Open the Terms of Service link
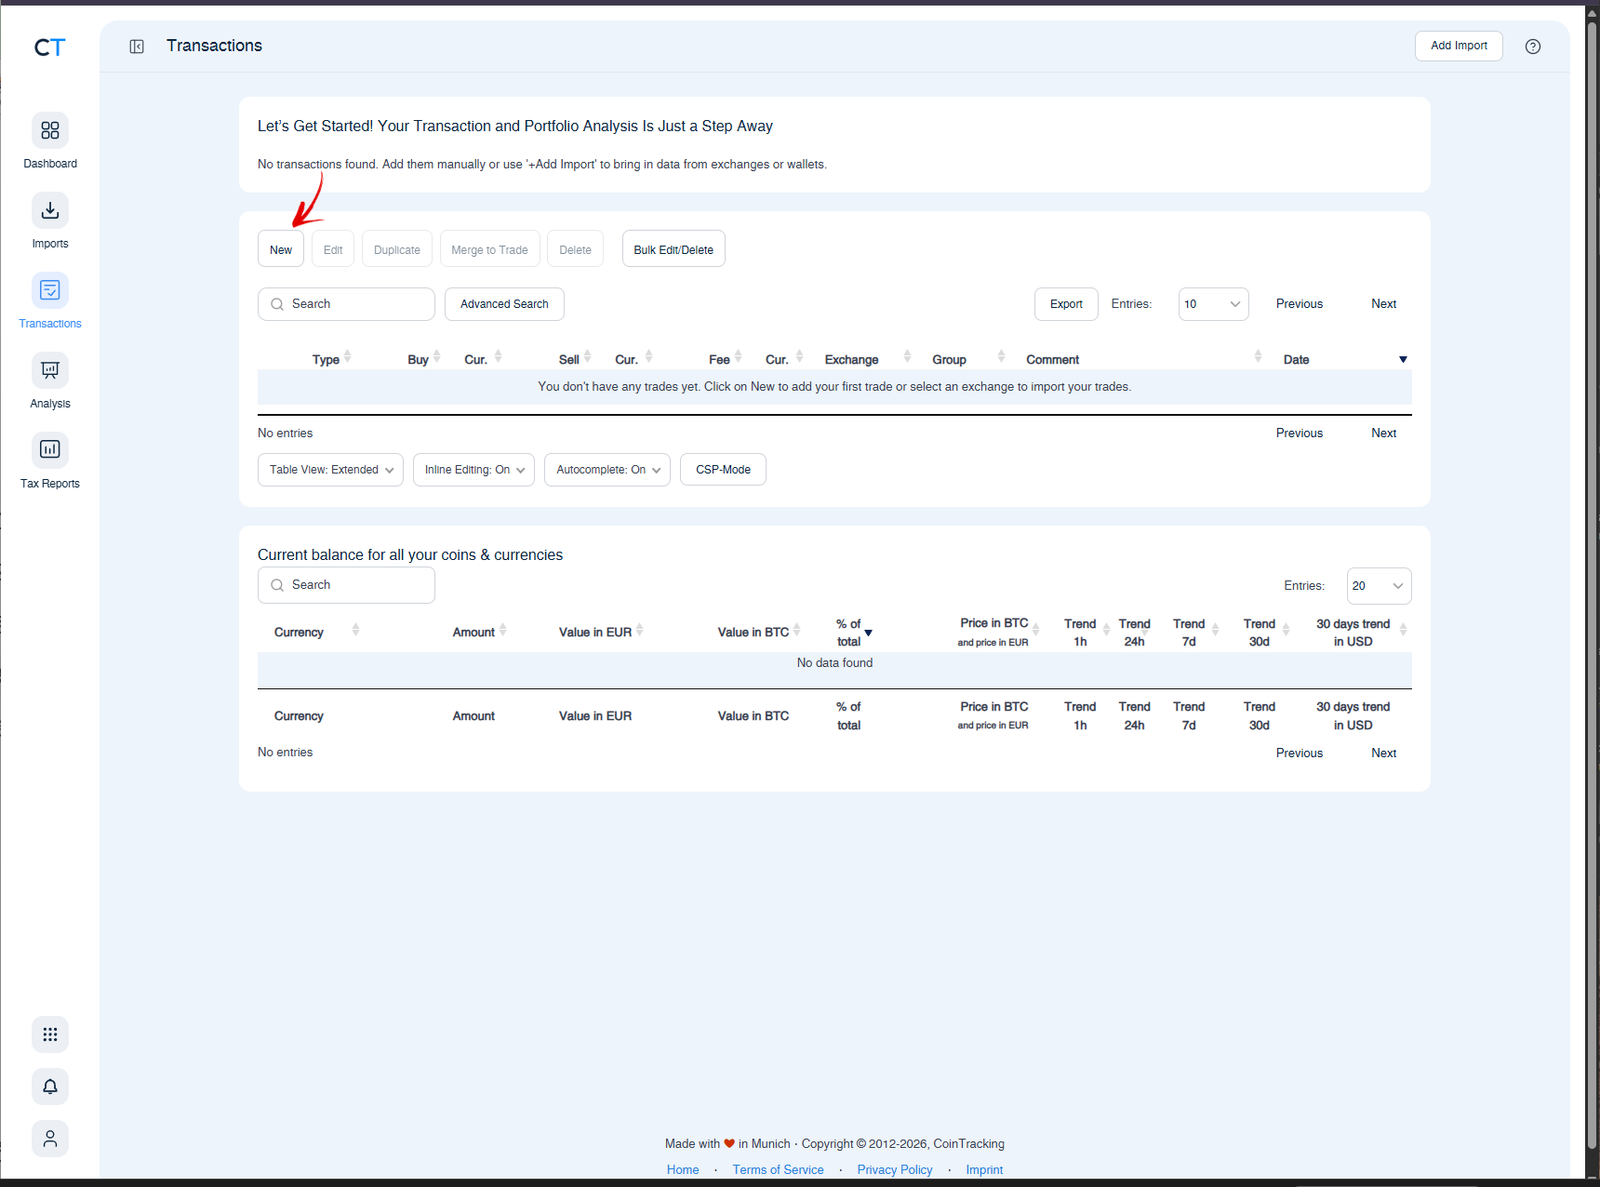Image resolution: width=1600 pixels, height=1187 pixels. point(778,1169)
